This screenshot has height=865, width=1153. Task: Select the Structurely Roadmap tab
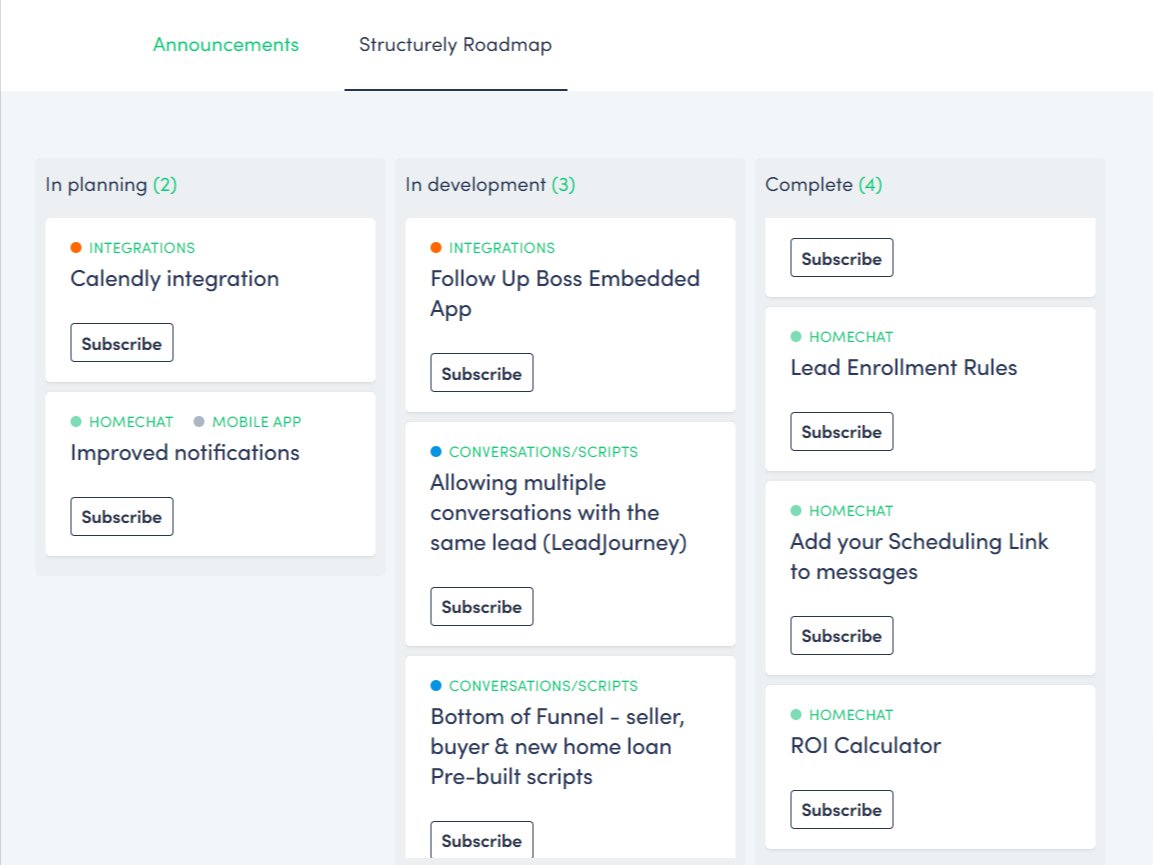[x=455, y=44]
